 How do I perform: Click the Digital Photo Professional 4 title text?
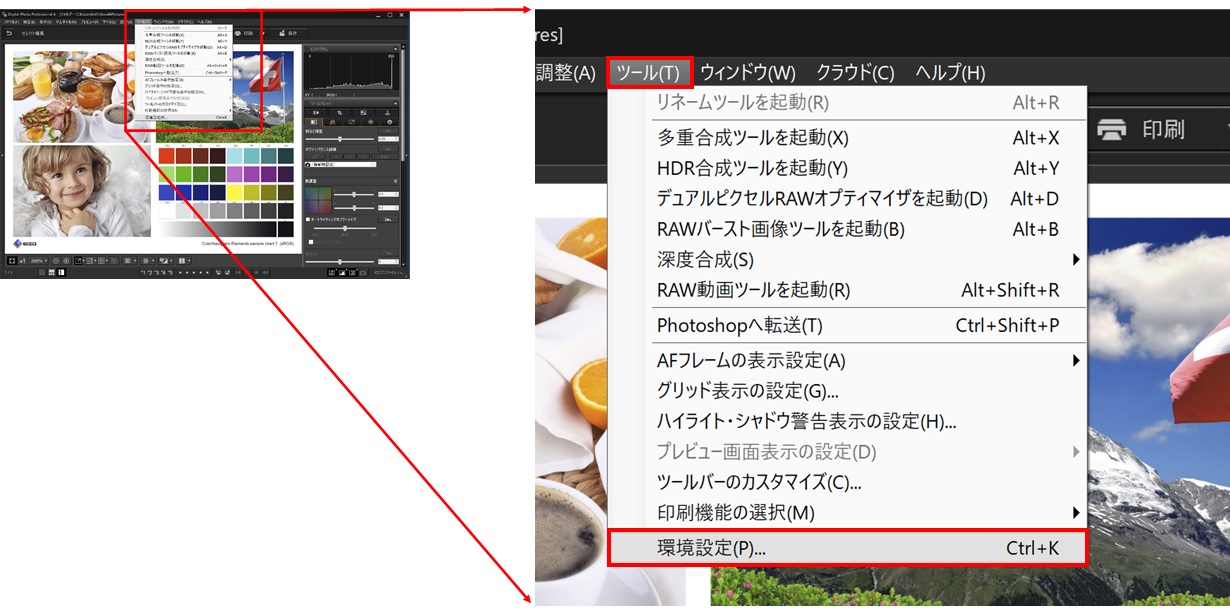31,15
